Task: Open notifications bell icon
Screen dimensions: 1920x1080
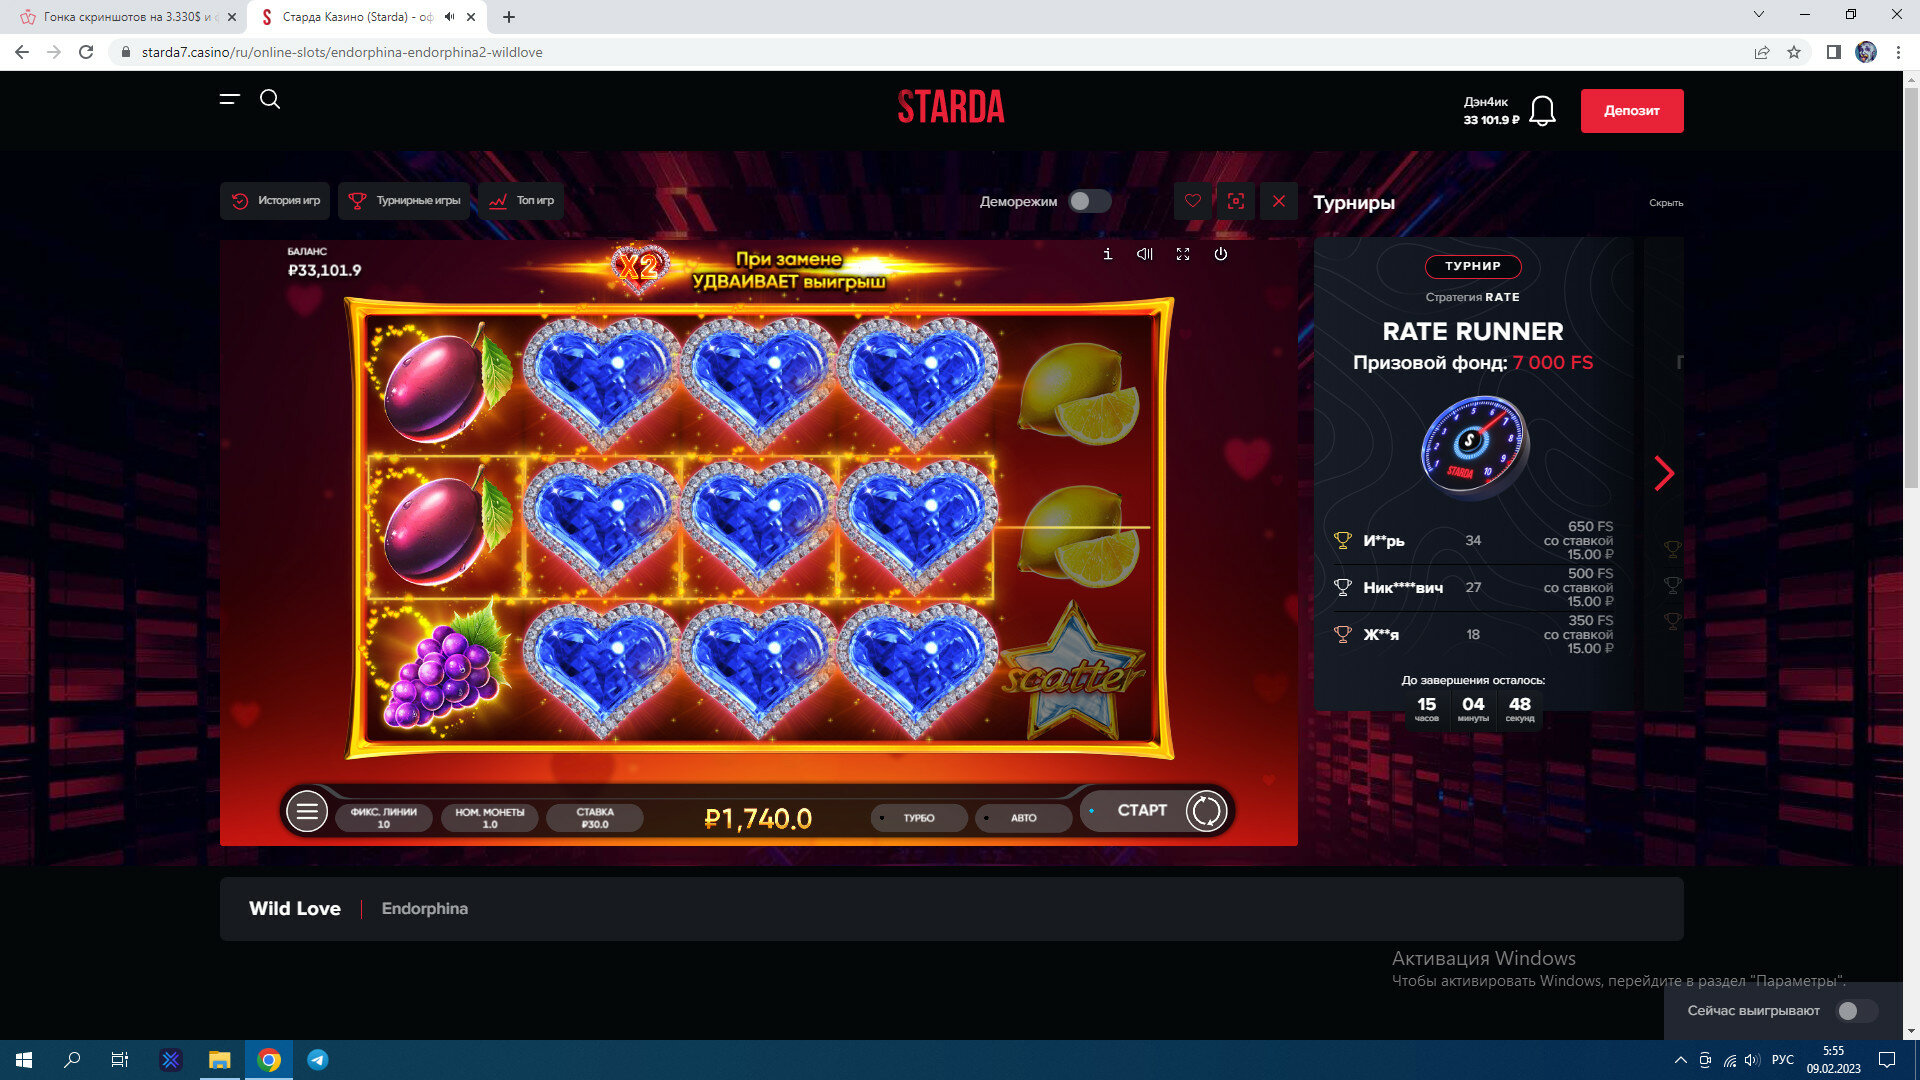Action: (1542, 111)
